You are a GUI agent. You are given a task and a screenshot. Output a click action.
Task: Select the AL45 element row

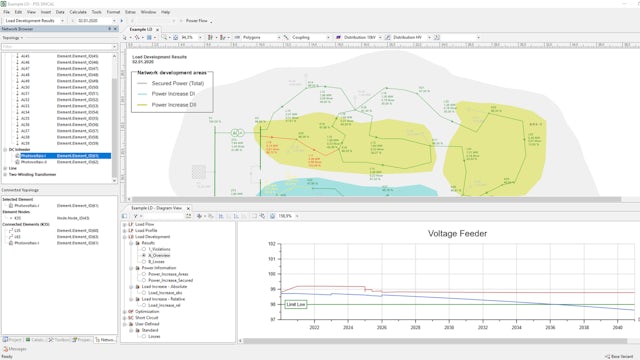click(59, 56)
